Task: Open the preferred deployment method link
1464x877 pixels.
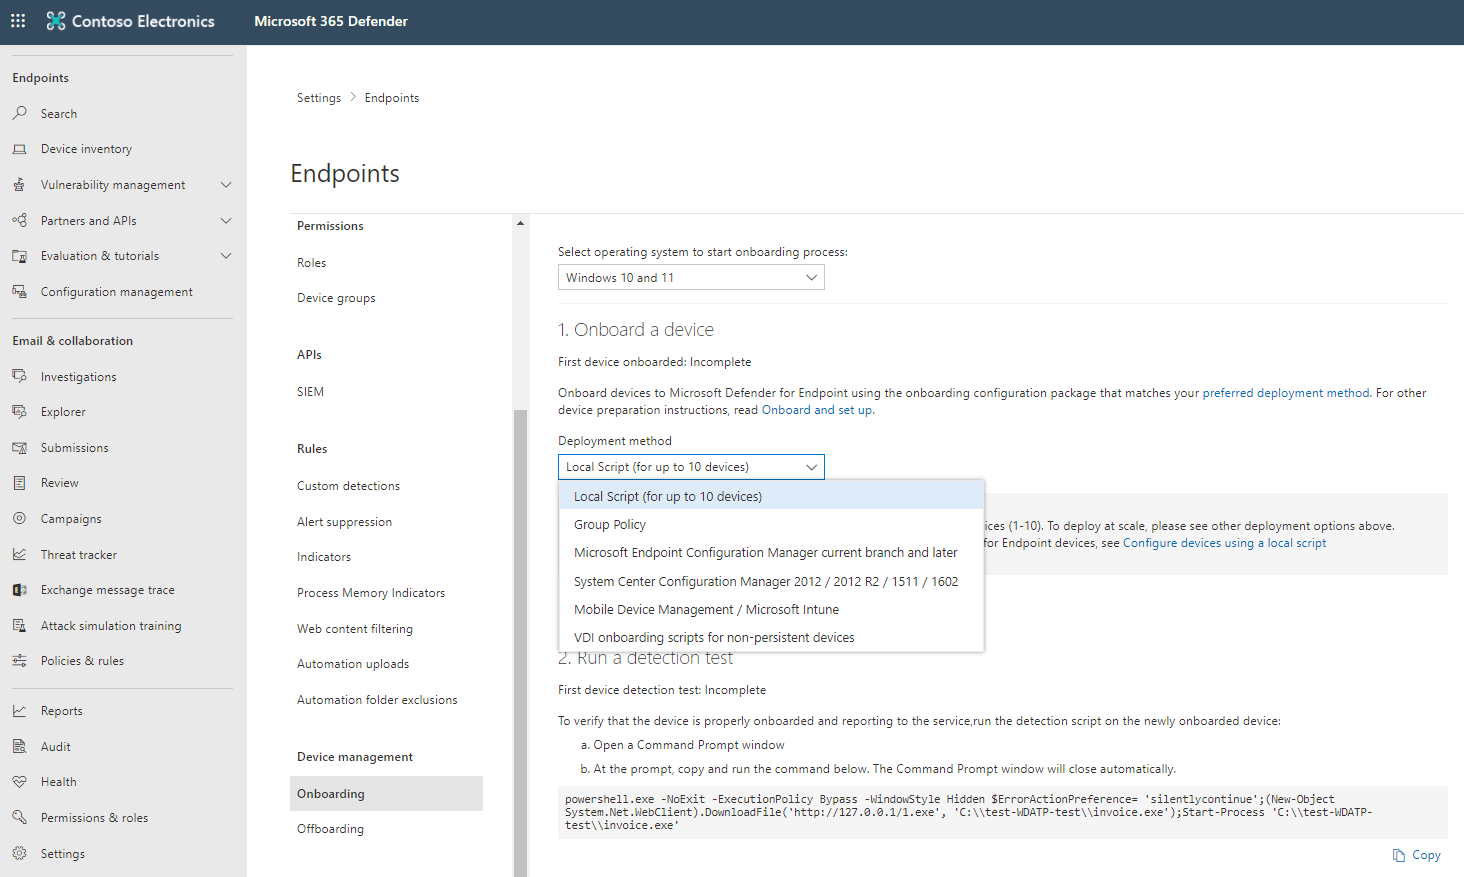Action: 1286,393
